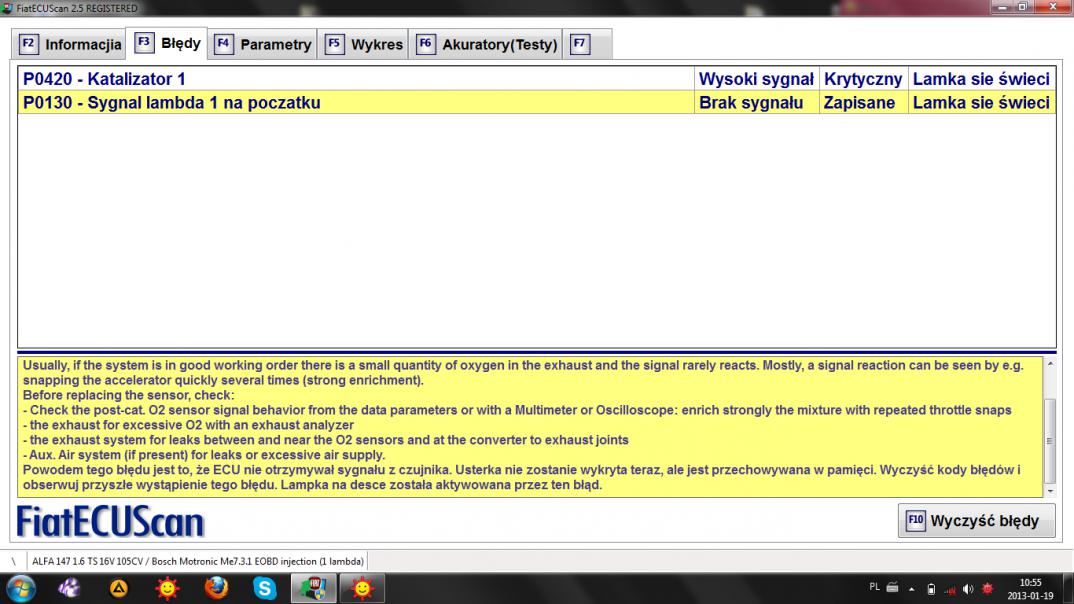Screen dimensions: 1074x604
Task: Click the FiatECUScan title bar app icon
Action: click(8, 8)
